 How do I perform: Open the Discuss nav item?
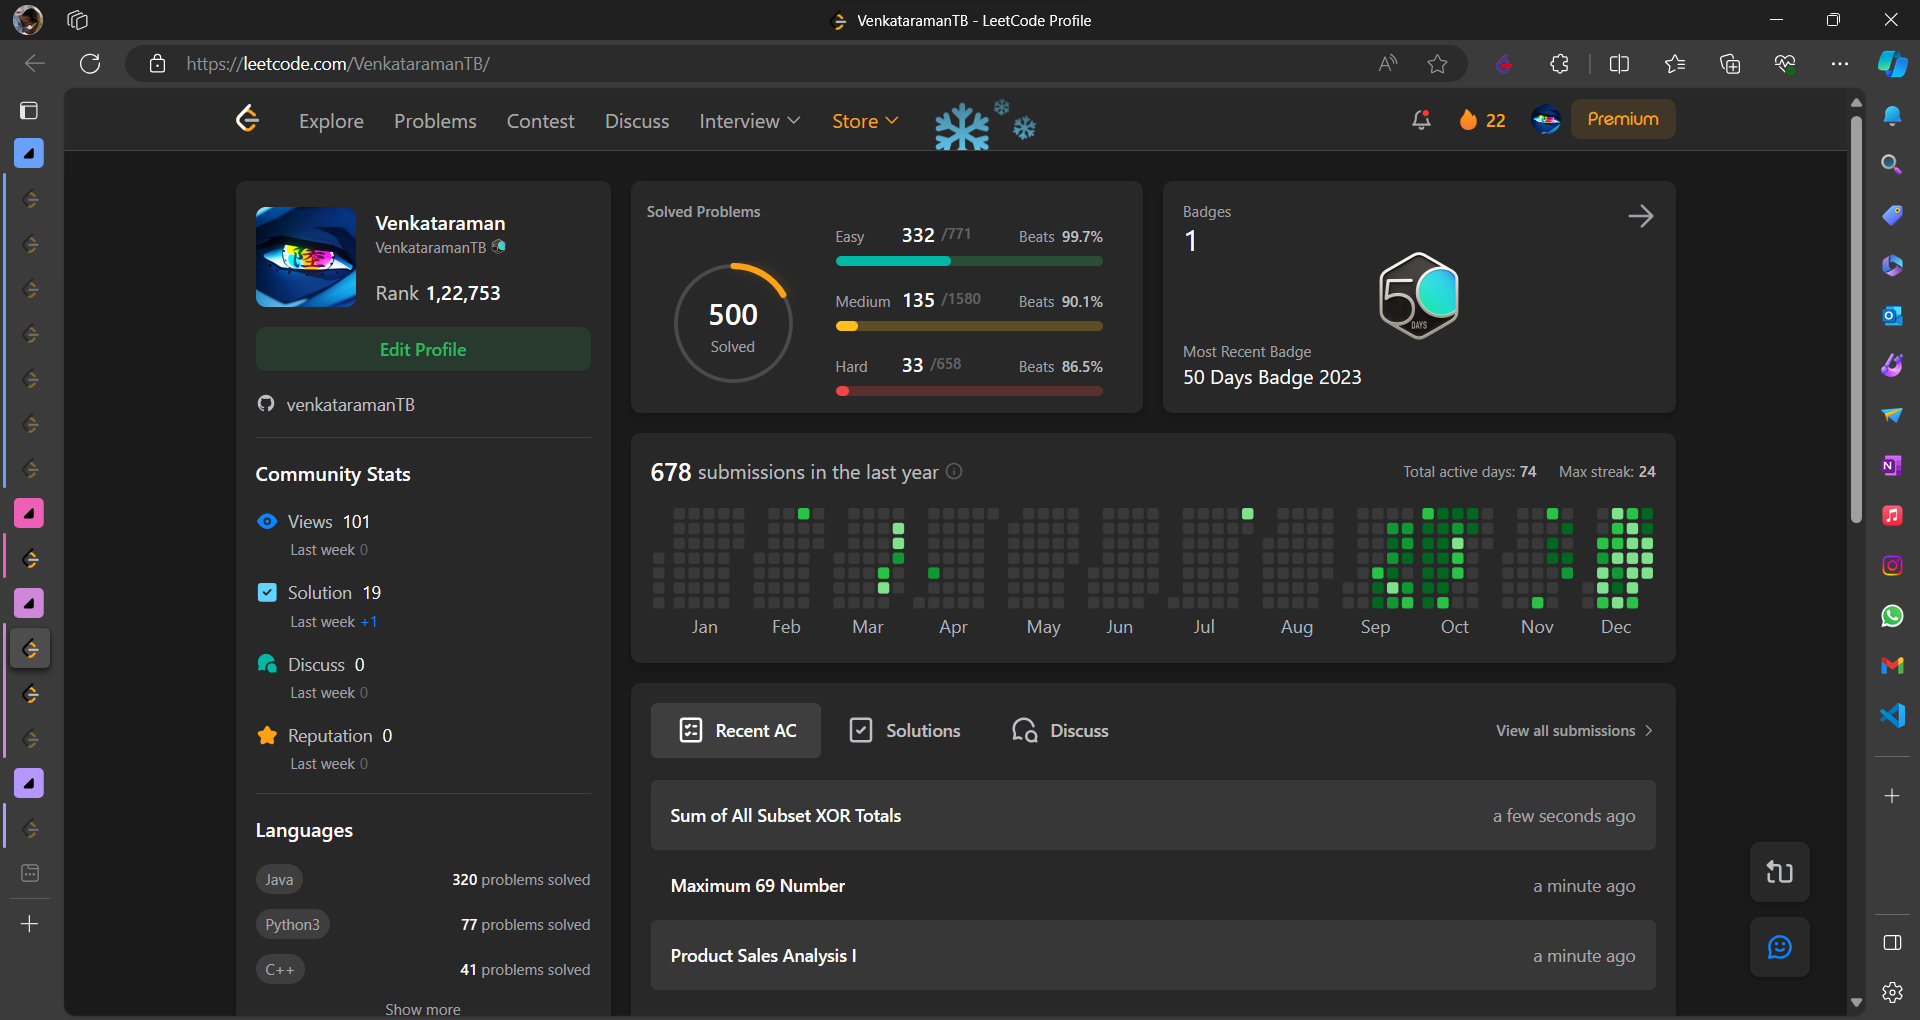[x=637, y=121]
